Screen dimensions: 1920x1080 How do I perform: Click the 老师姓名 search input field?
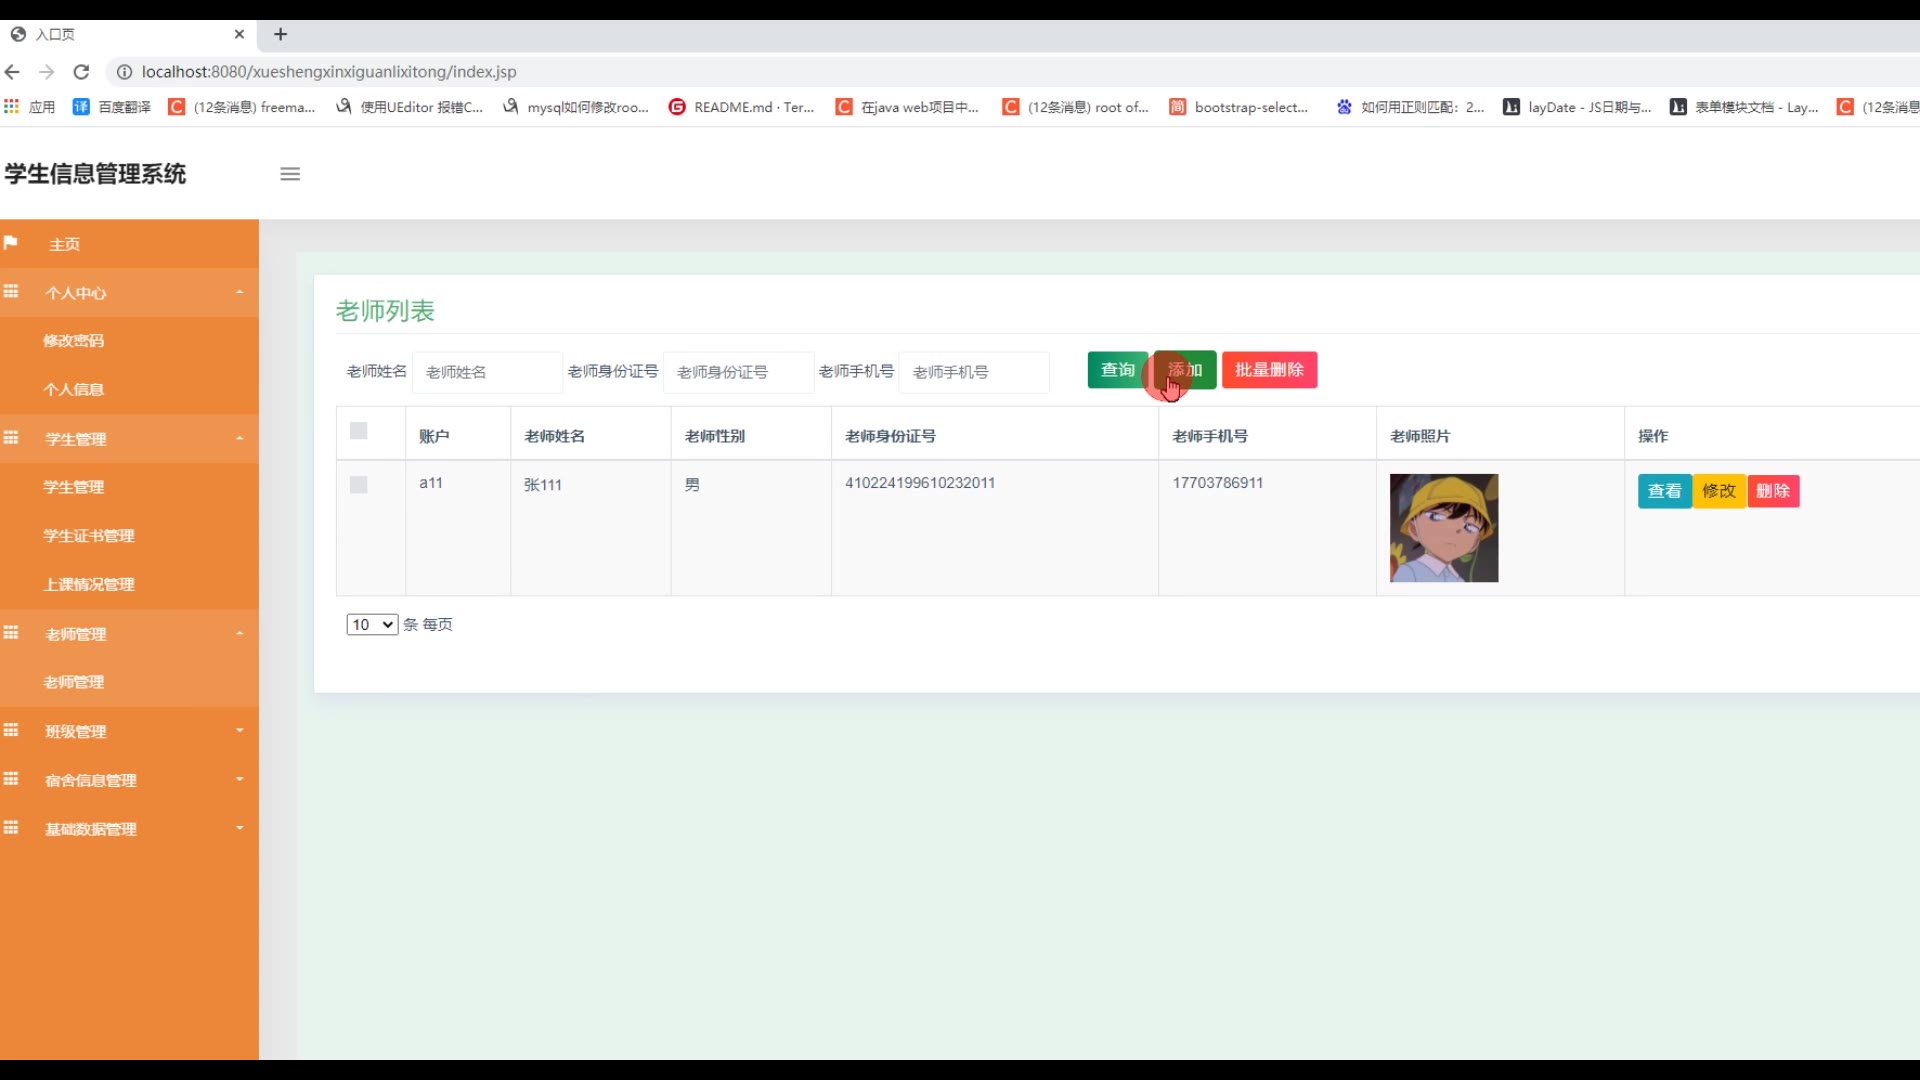tap(487, 372)
